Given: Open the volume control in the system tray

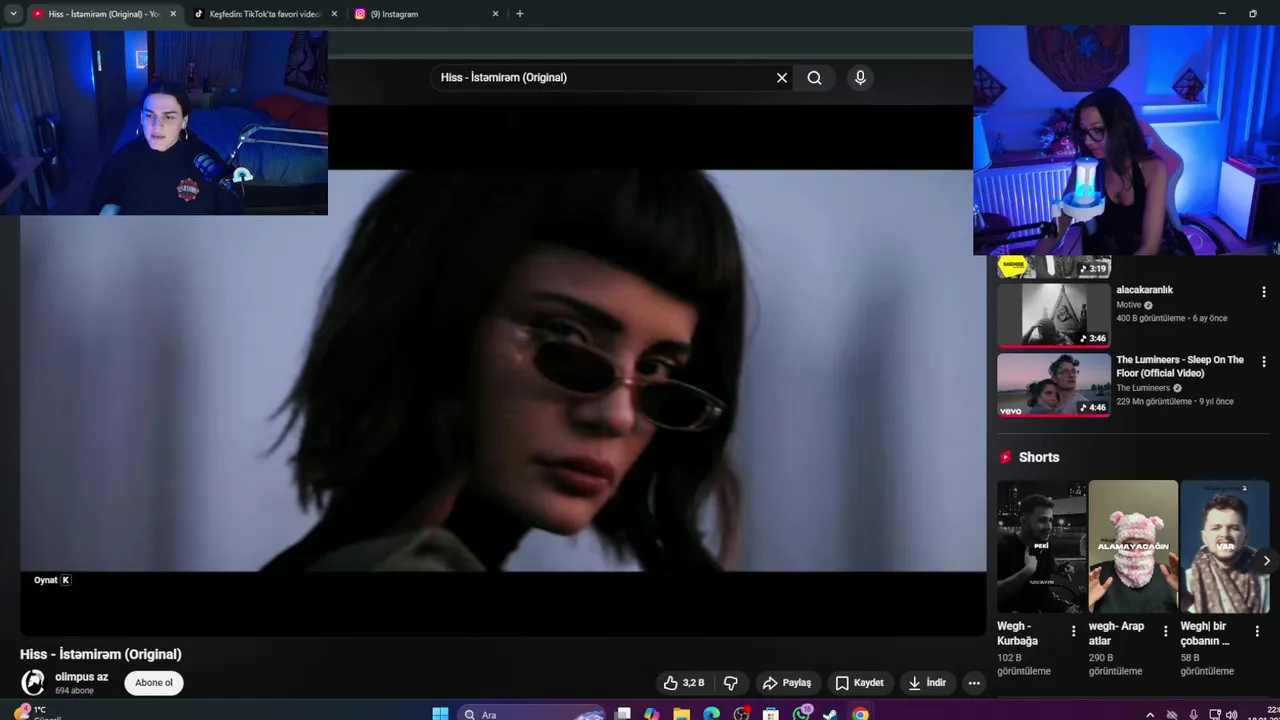Looking at the screenshot, I should [x=1232, y=714].
